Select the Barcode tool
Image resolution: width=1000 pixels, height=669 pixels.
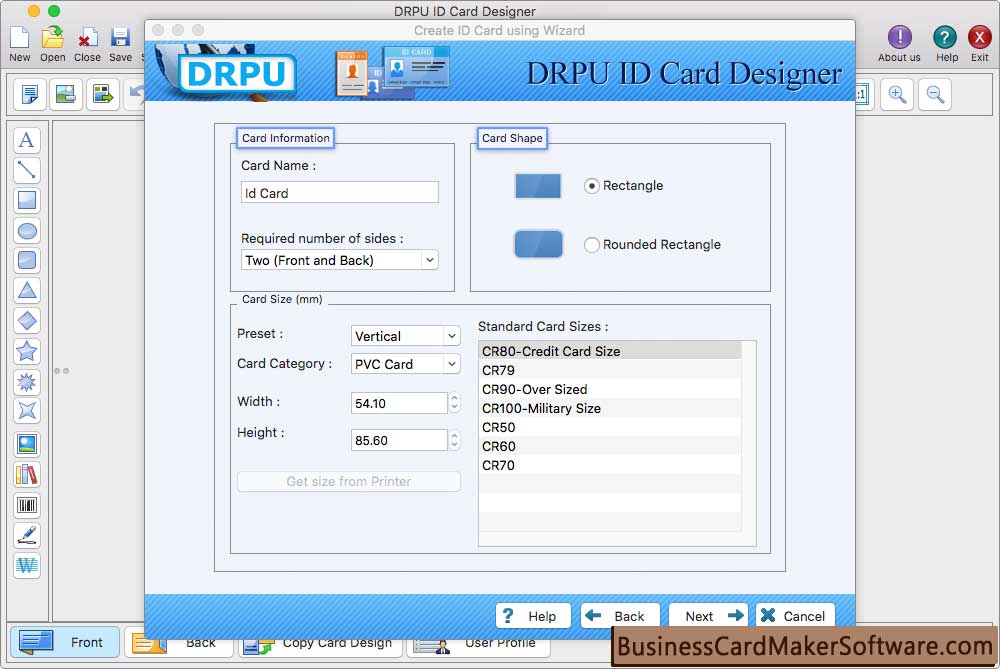pos(27,505)
